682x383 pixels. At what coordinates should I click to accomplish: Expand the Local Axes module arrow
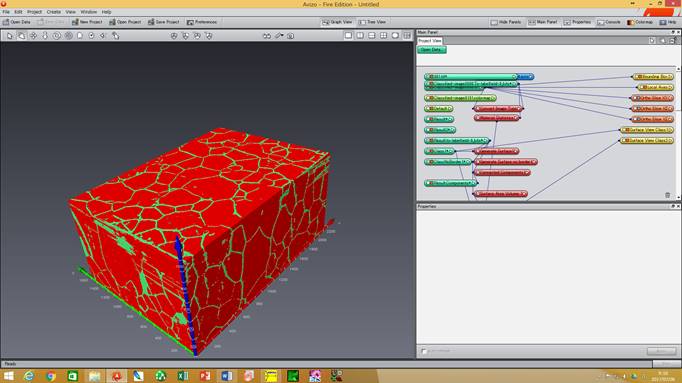pos(670,87)
